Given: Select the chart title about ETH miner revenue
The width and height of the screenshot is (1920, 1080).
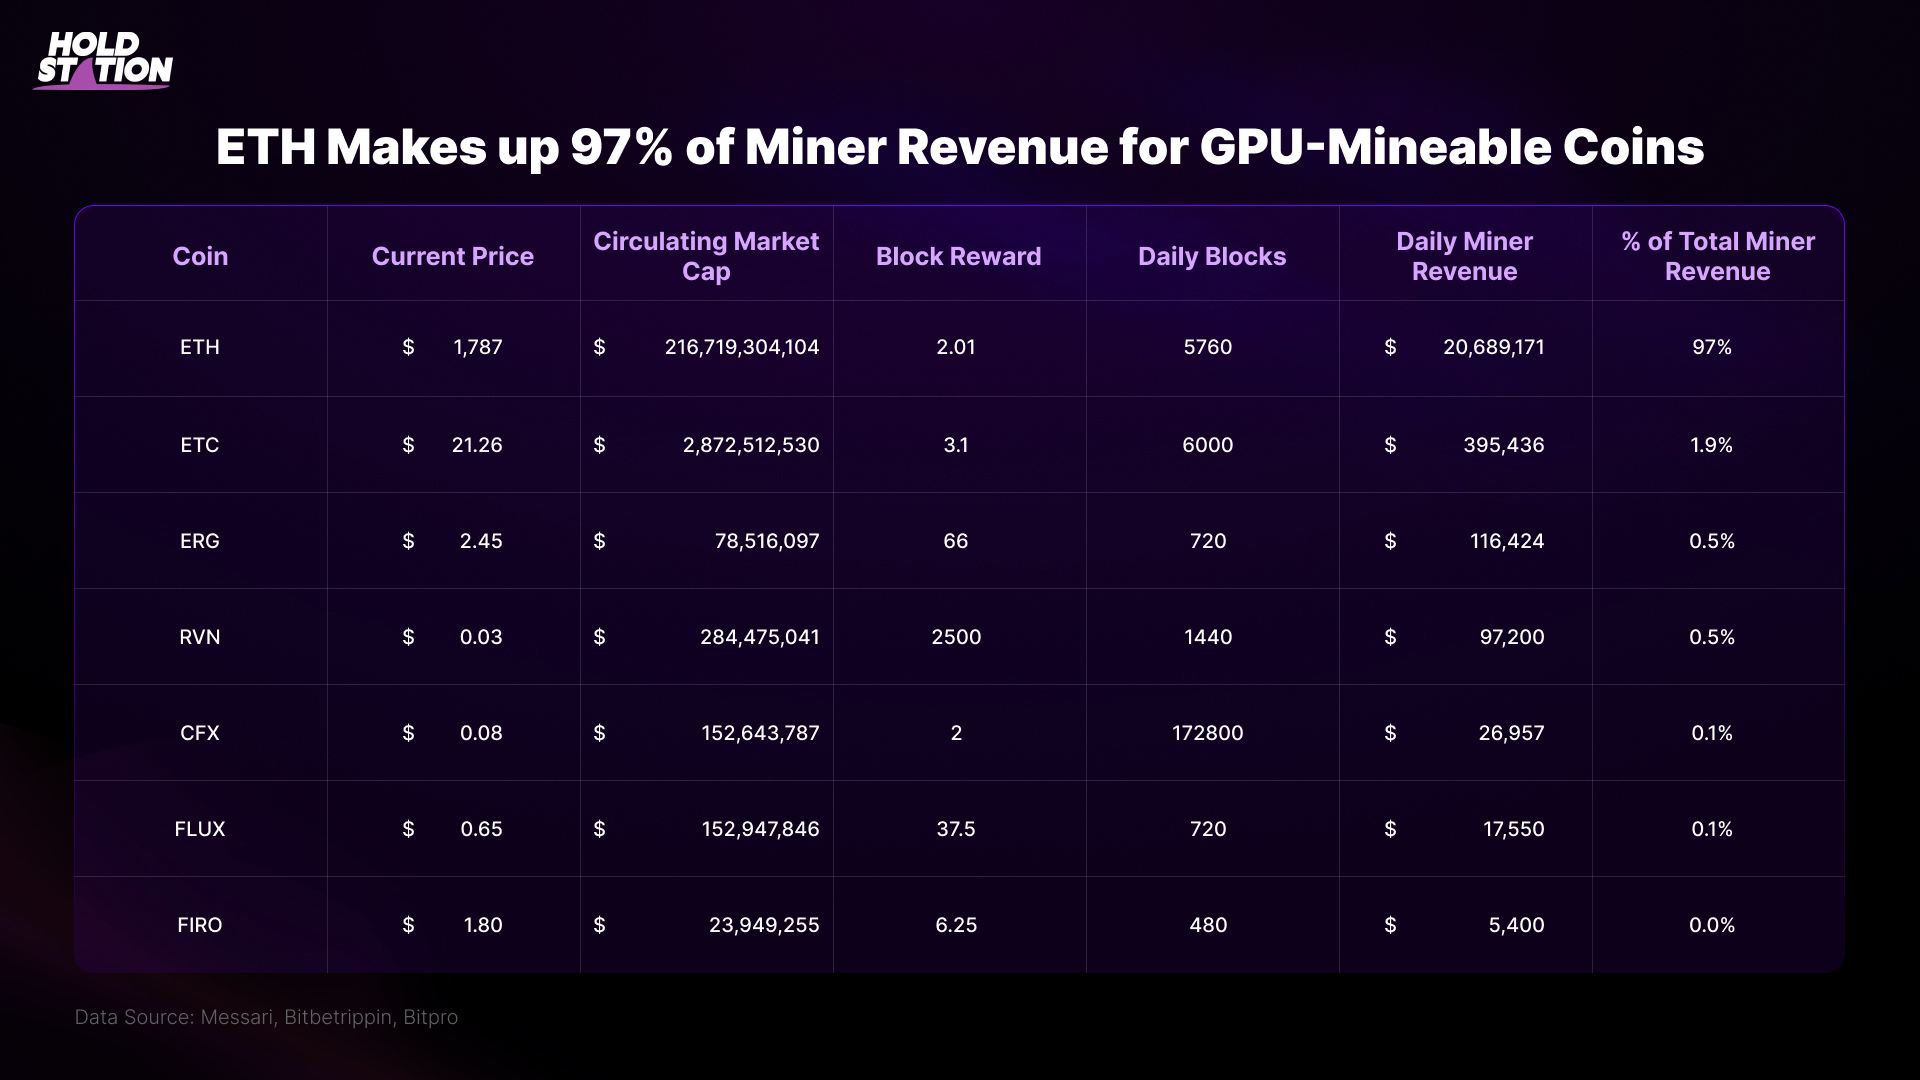Looking at the screenshot, I should click(x=960, y=147).
